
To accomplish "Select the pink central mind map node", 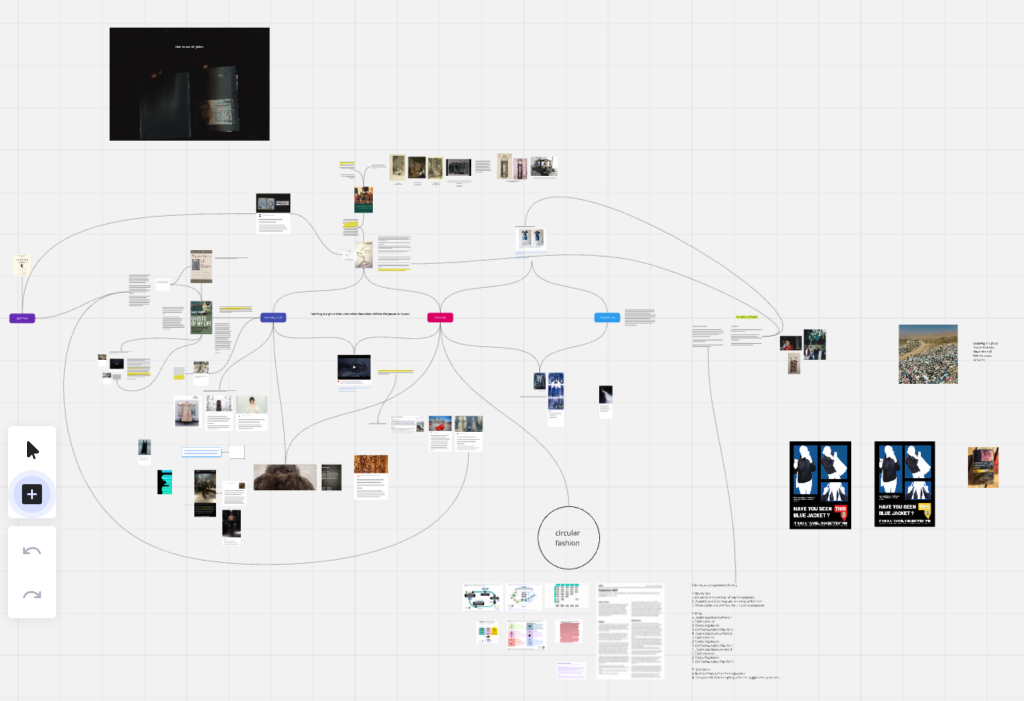I will [440, 317].
